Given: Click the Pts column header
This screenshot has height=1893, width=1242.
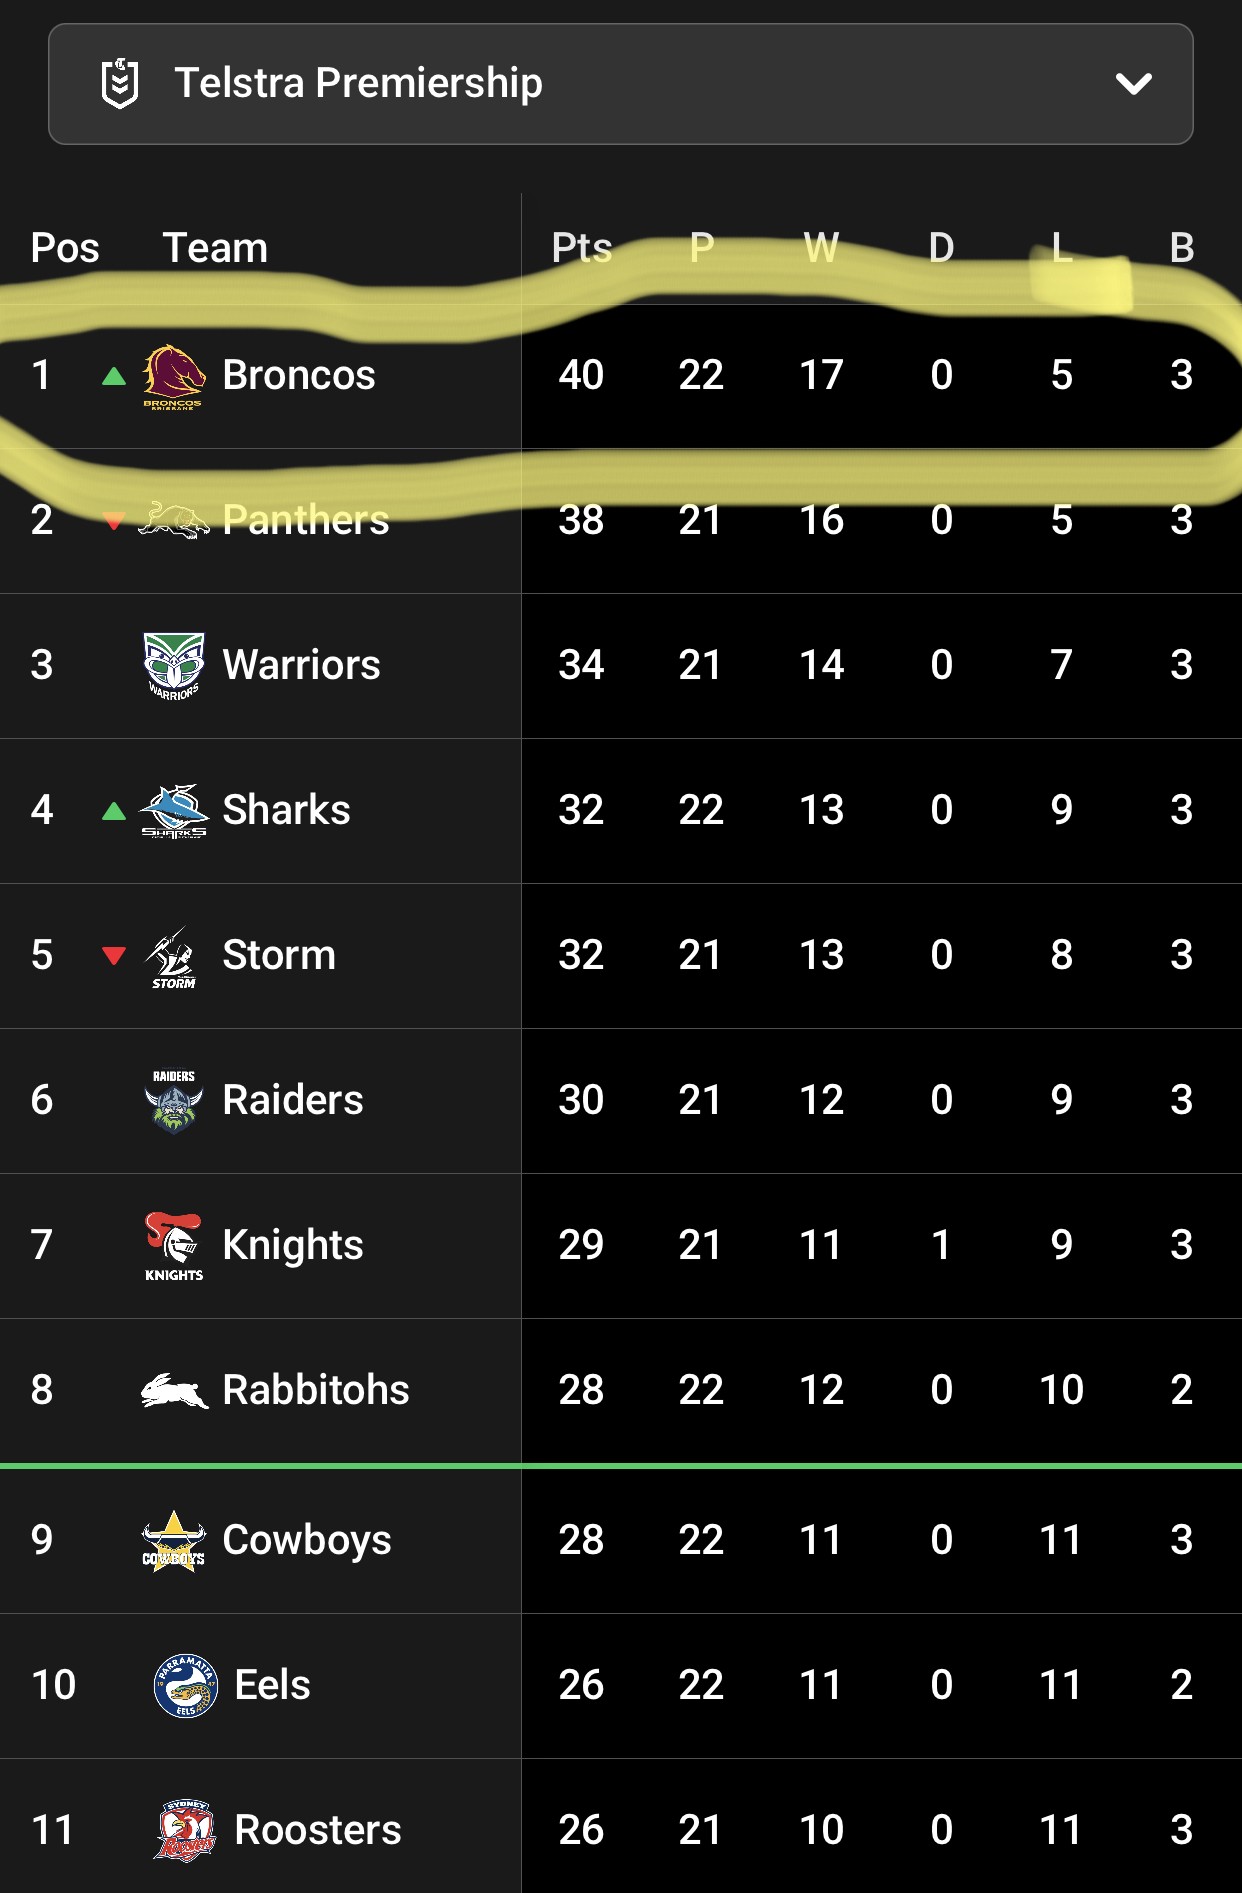Looking at the screenshot, I should tap(582, 247).
